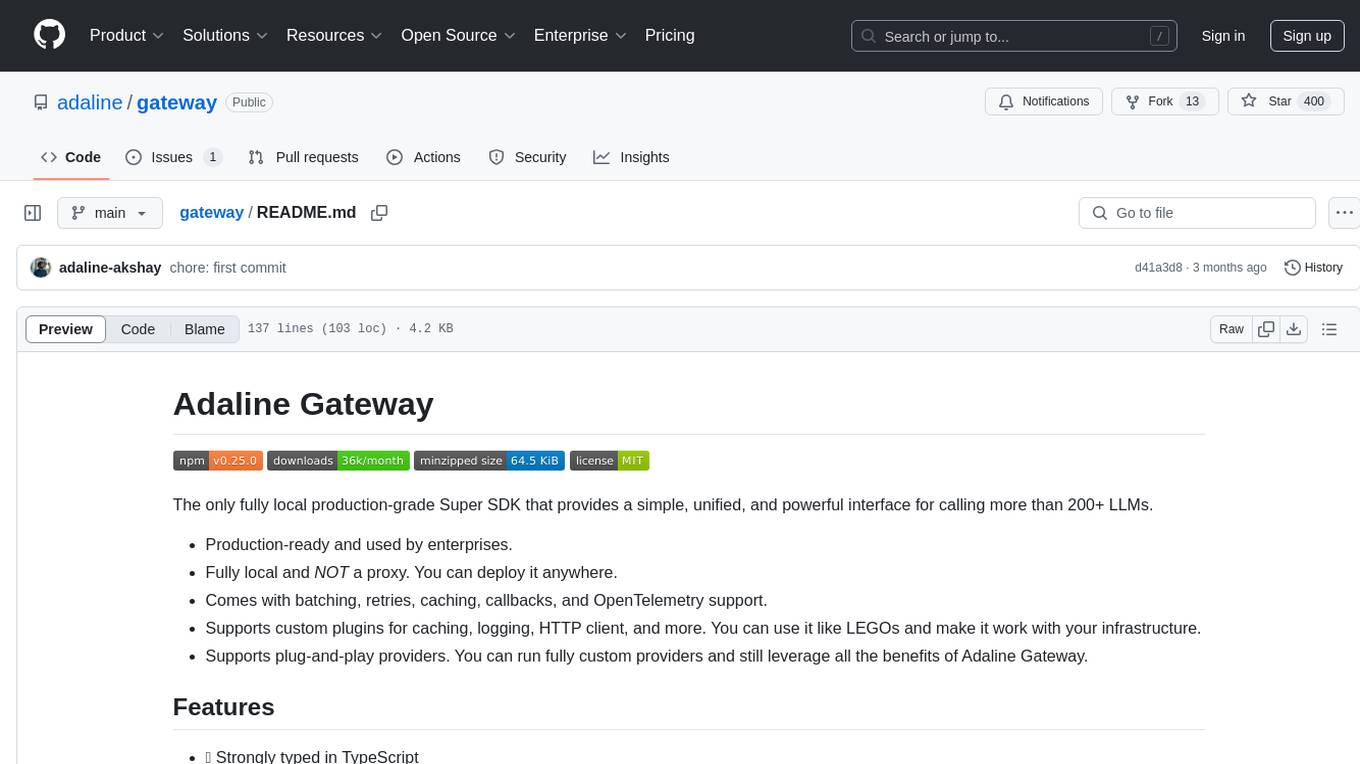Copy the file path icon
1360x764 pixels.
click(x=379, y=212)
